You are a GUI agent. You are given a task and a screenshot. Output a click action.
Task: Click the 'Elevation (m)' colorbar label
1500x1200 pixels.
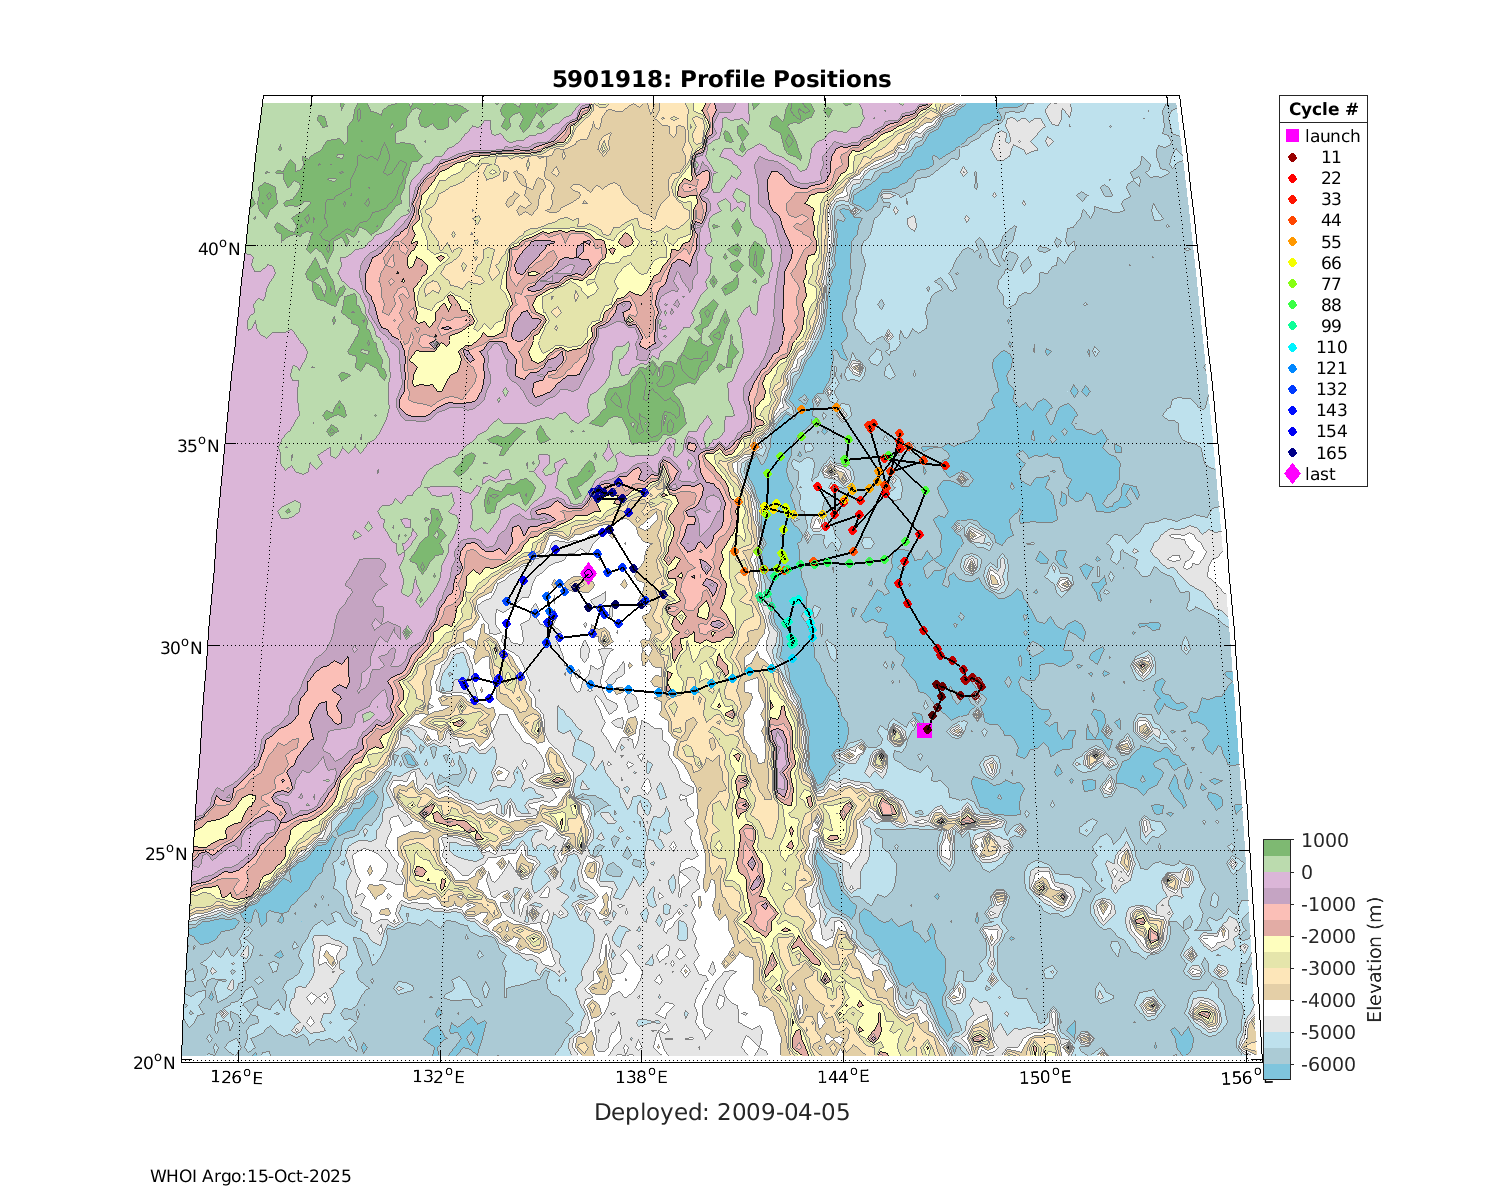[x=1374, y=959]
